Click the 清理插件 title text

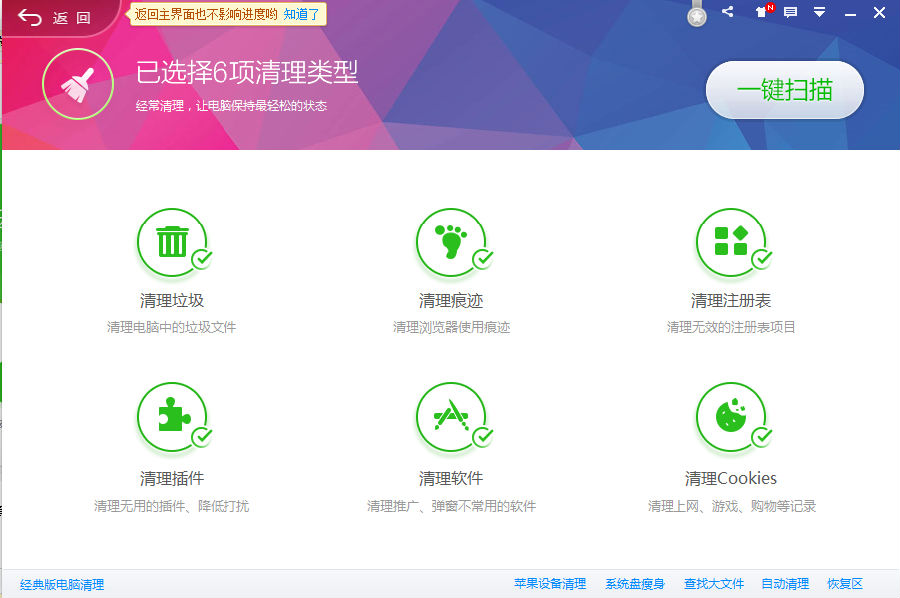coord(172,478)
